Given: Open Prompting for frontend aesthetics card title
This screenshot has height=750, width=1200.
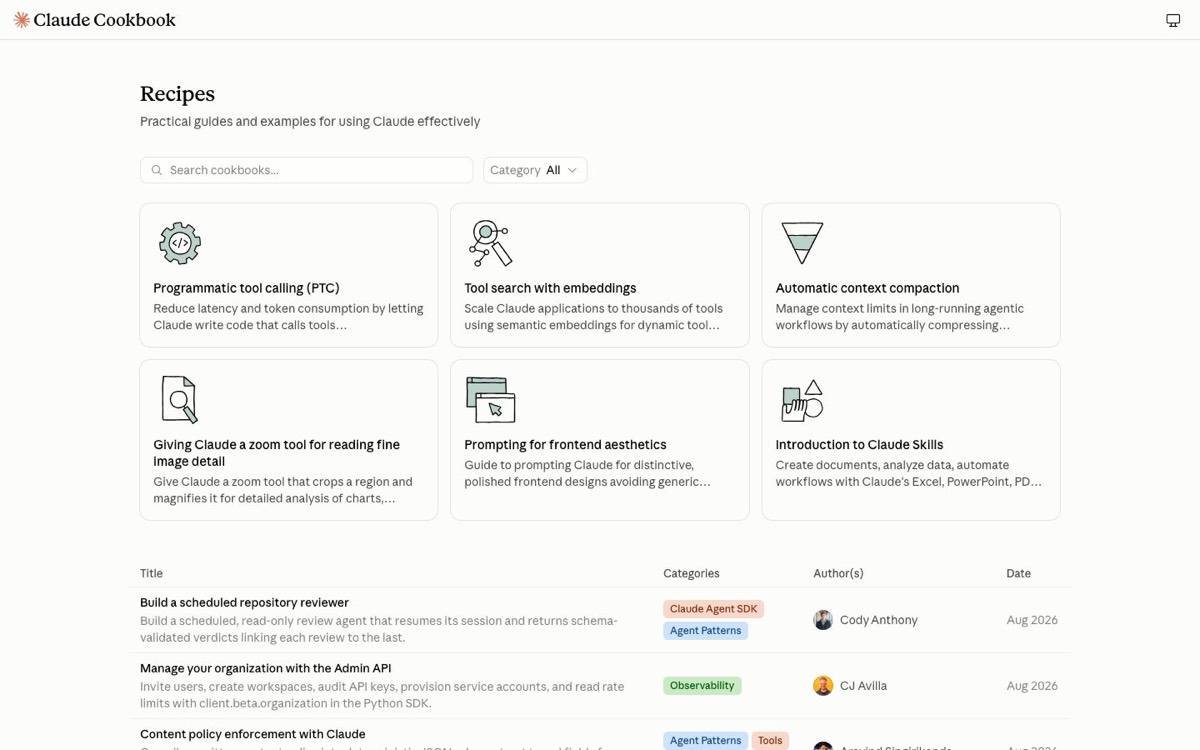Looking at the screenshot, I should [x=565, y=445].
